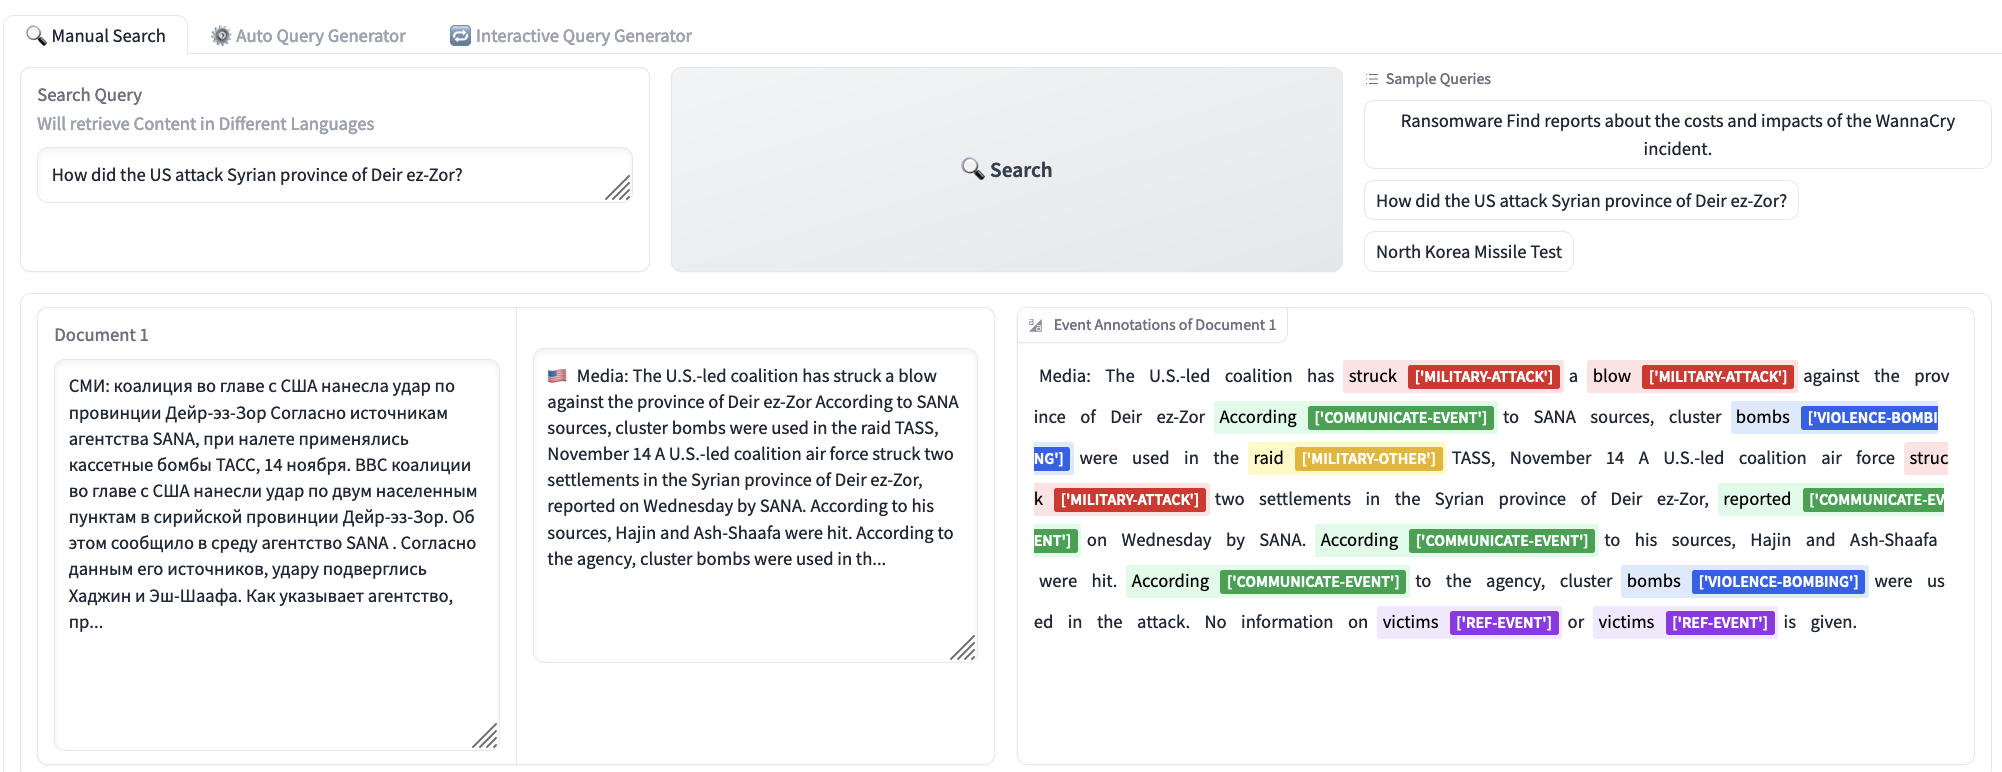Click into the Russian Document 1 text area
This screenshot has height=772, width=2002.
coord(275,550)
